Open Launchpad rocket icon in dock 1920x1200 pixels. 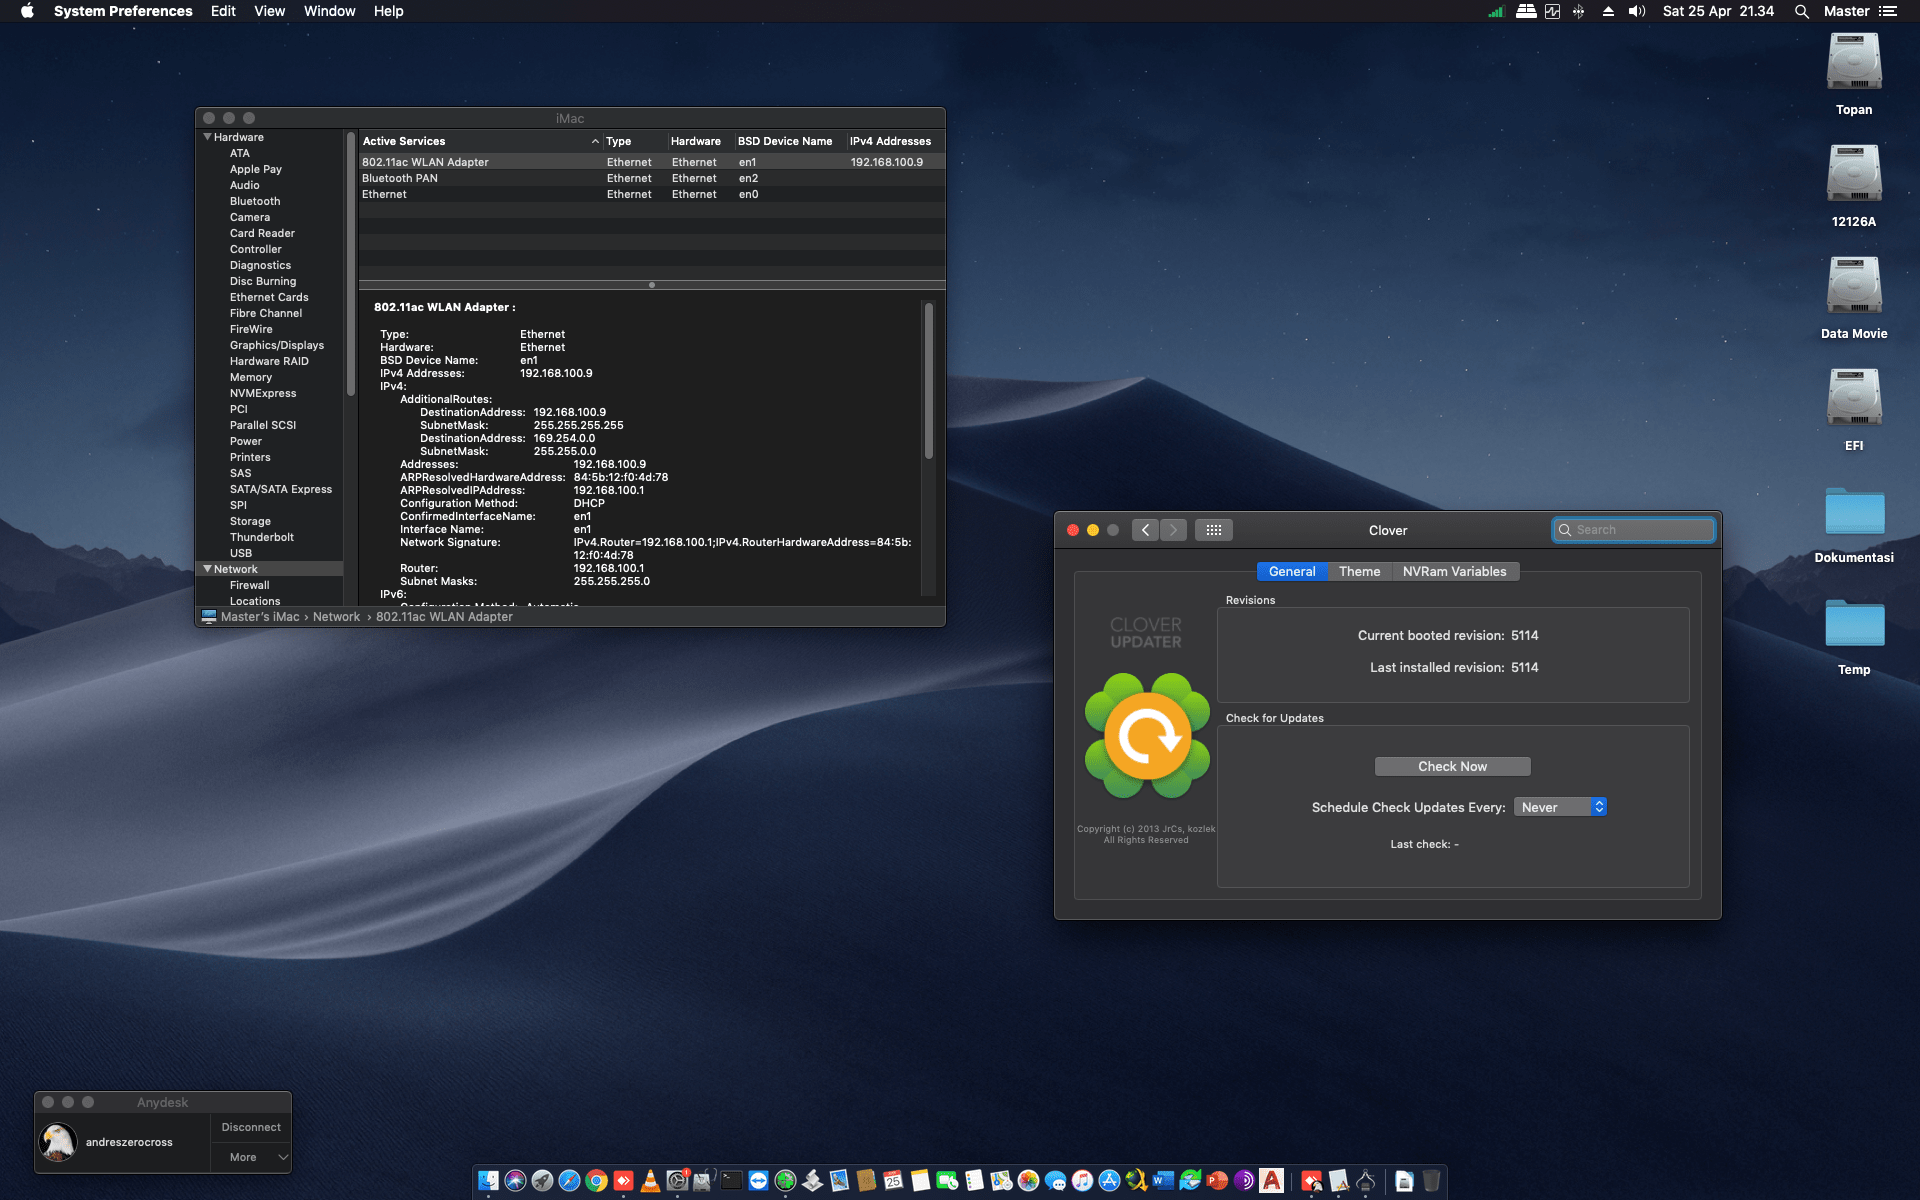(542, 1181)
